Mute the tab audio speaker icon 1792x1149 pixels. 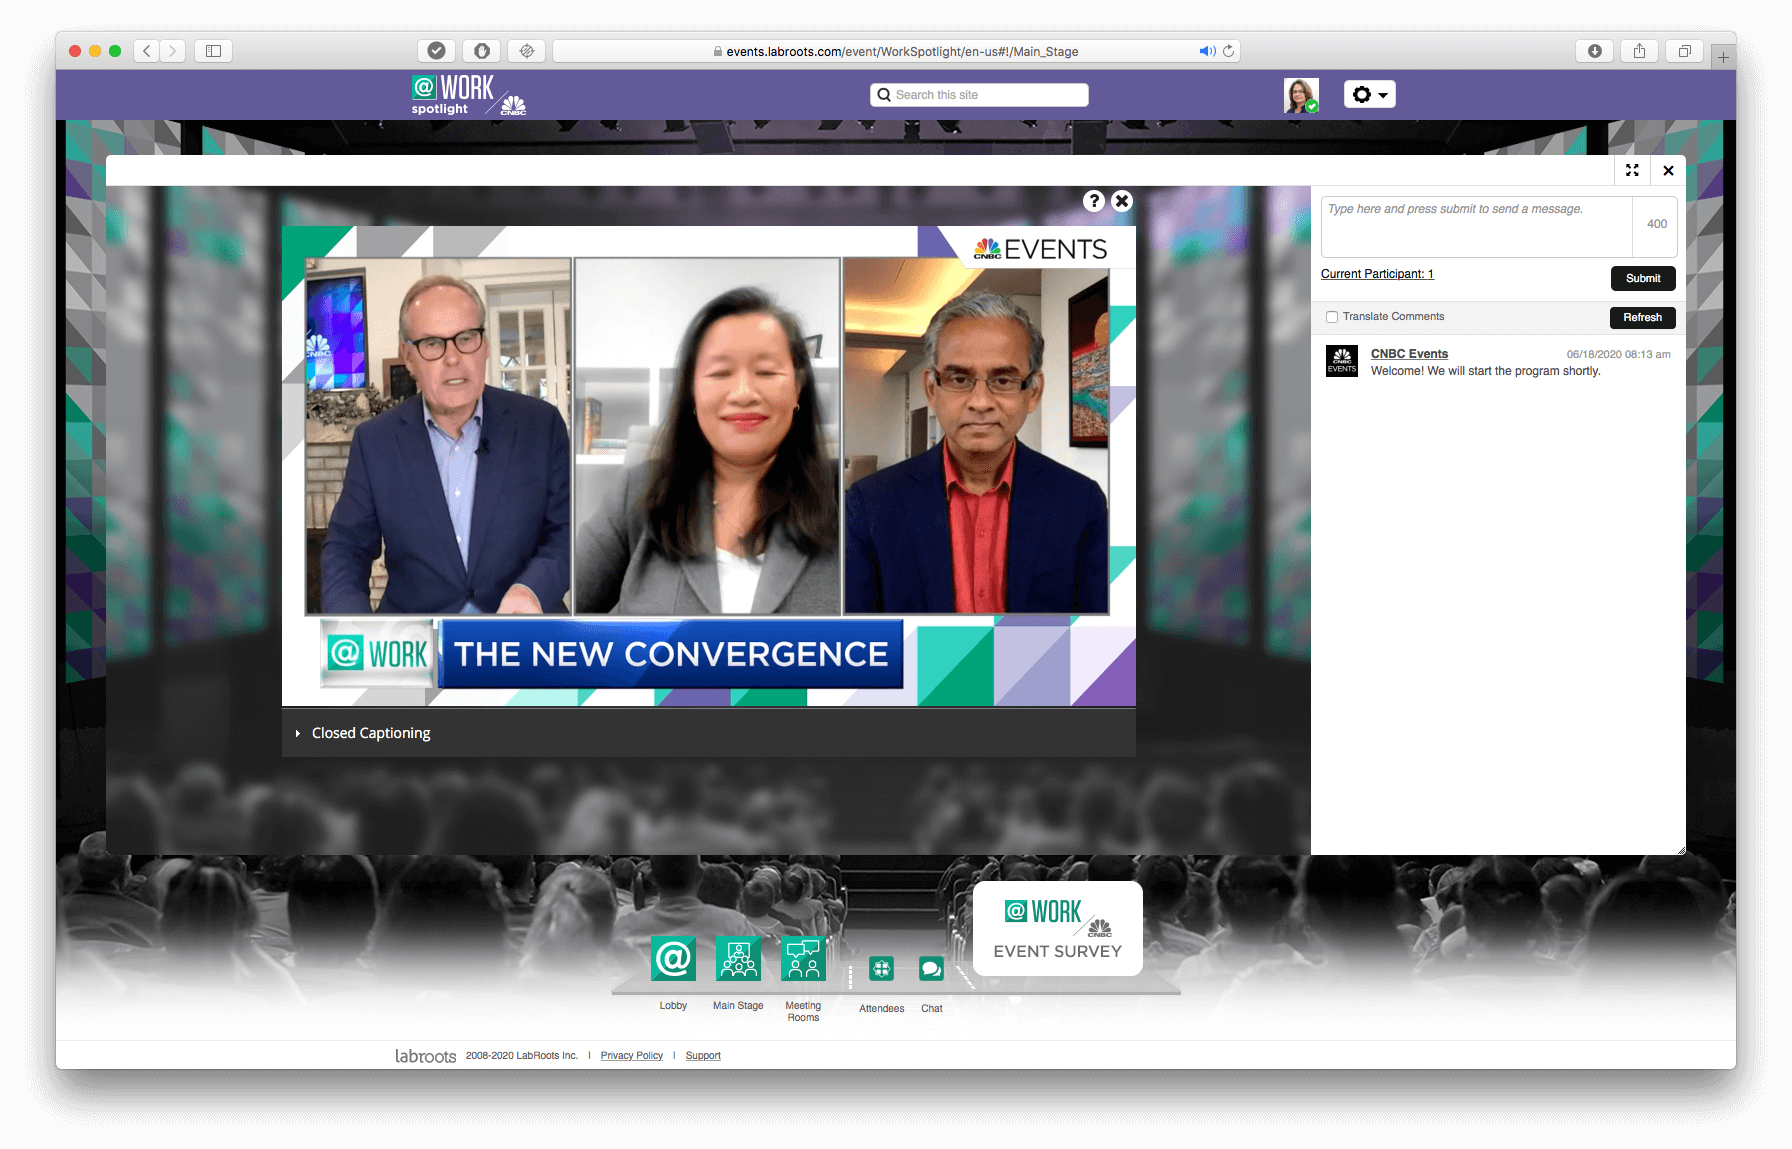coord(1207,51)
